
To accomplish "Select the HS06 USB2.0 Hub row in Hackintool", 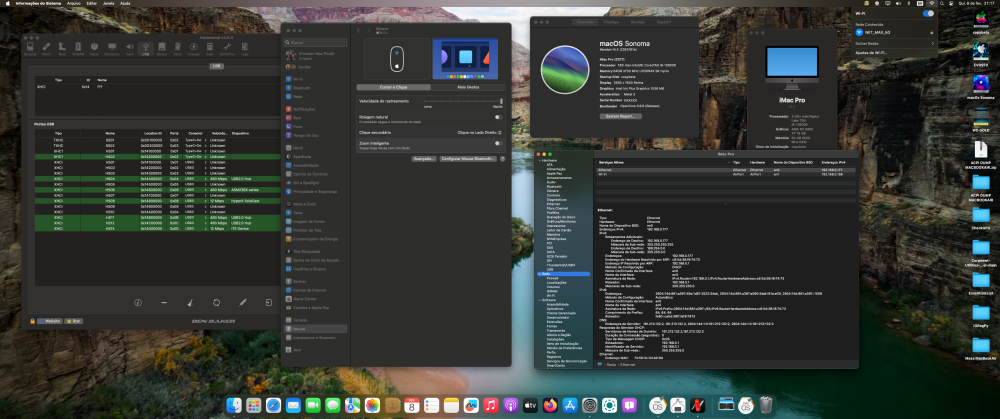I will click(x=156, y=179).
